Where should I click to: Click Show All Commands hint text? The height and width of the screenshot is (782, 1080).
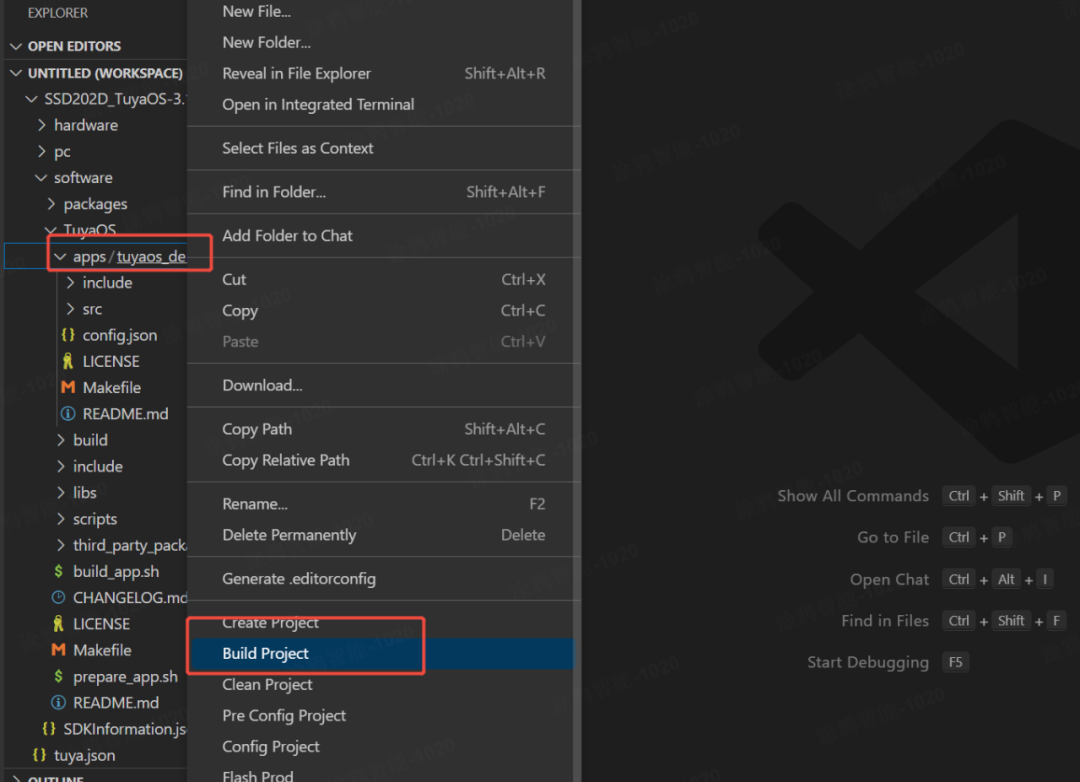click(x=853, y=495)
